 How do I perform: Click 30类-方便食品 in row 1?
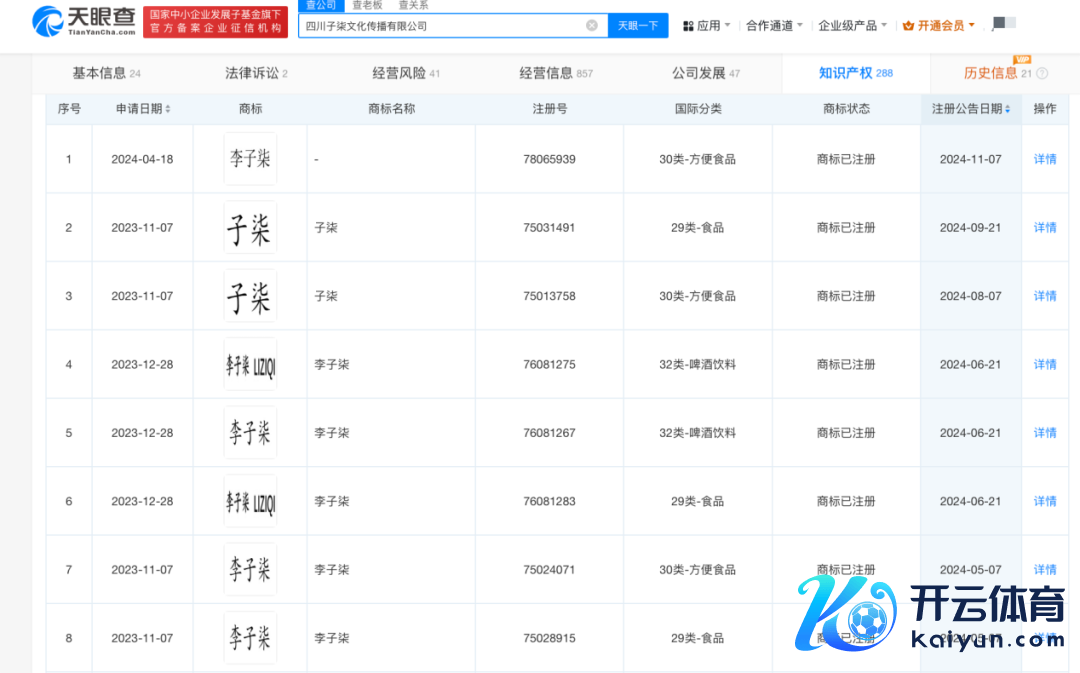point(697,159)
